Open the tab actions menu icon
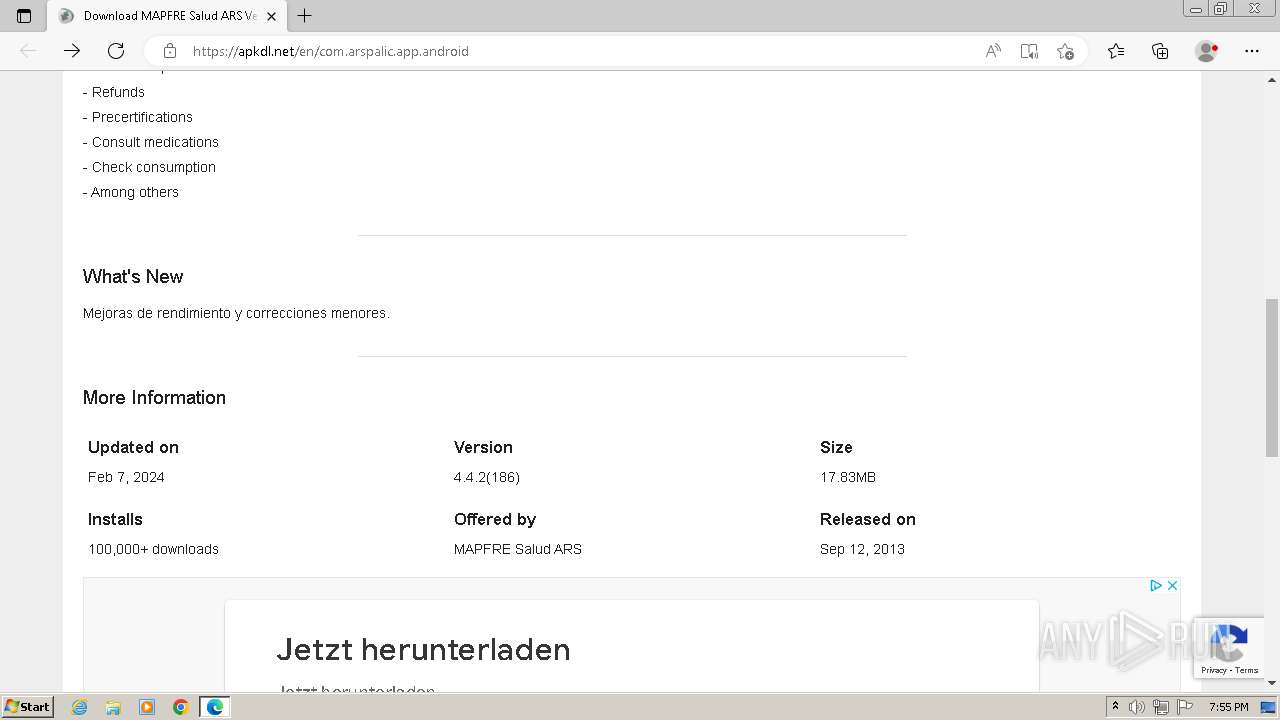Screen dimensions: 1280x720 pyautogui.click(x=24, y=16)
